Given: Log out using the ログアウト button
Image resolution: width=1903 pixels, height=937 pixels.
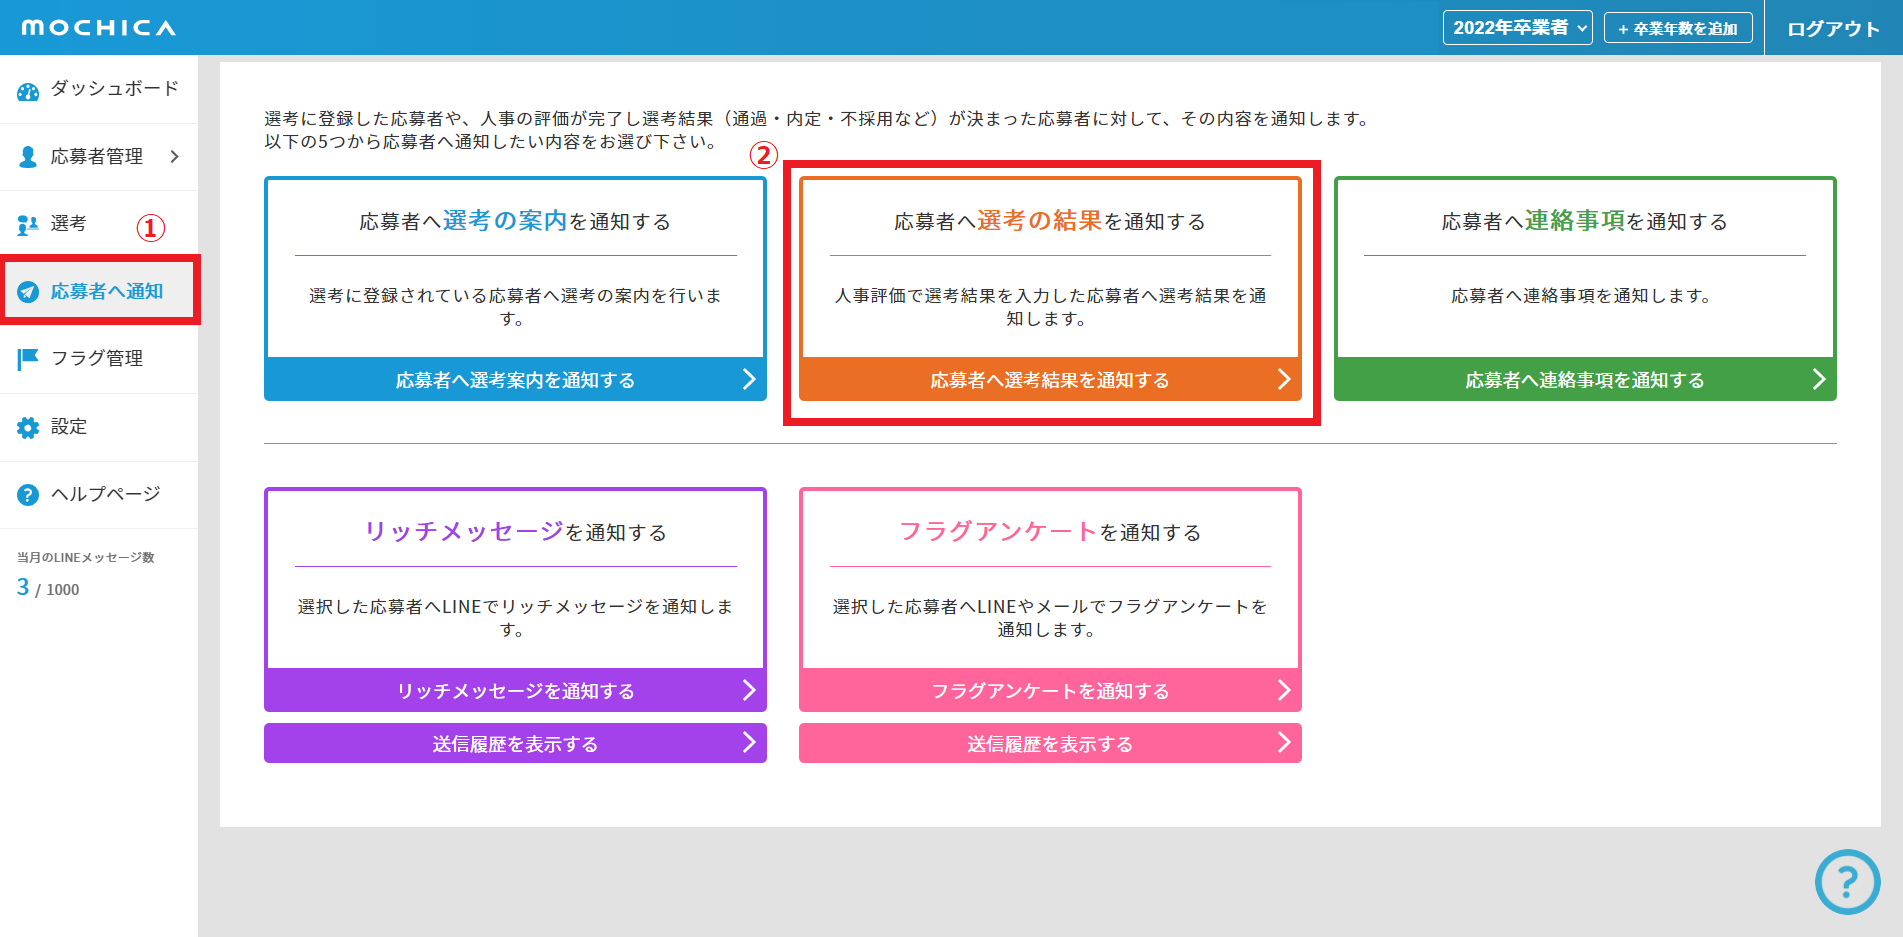Looking at the screenshot, I should 1833,28.
